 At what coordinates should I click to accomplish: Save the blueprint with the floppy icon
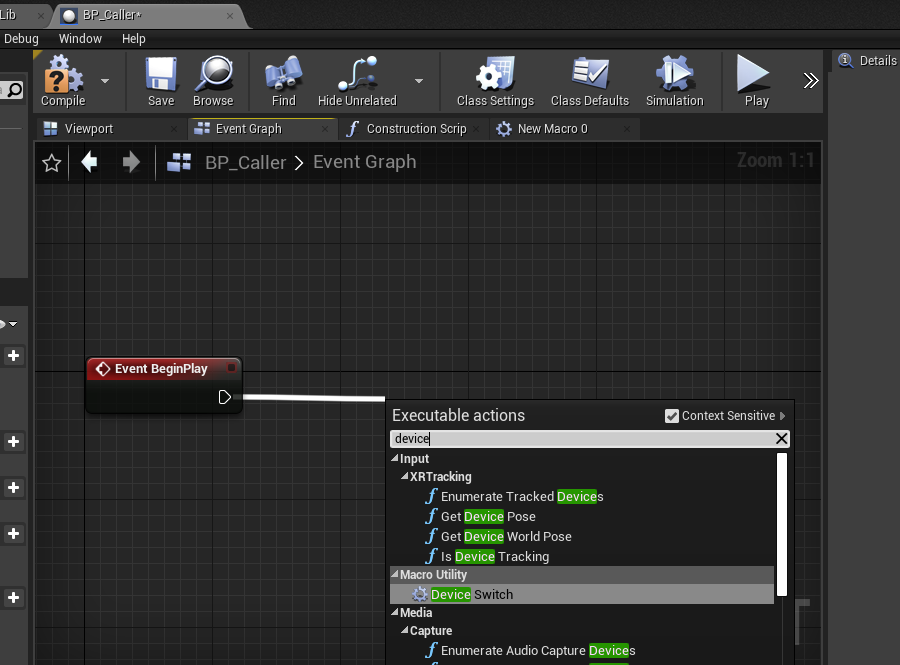coord(161,81)
